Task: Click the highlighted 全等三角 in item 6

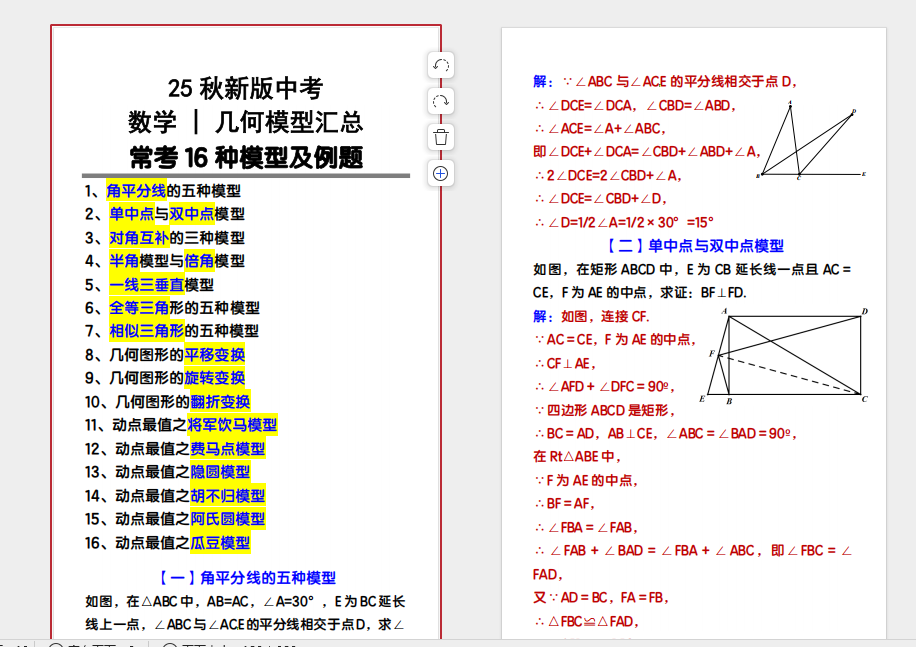Action: click(x=139, y=308)
